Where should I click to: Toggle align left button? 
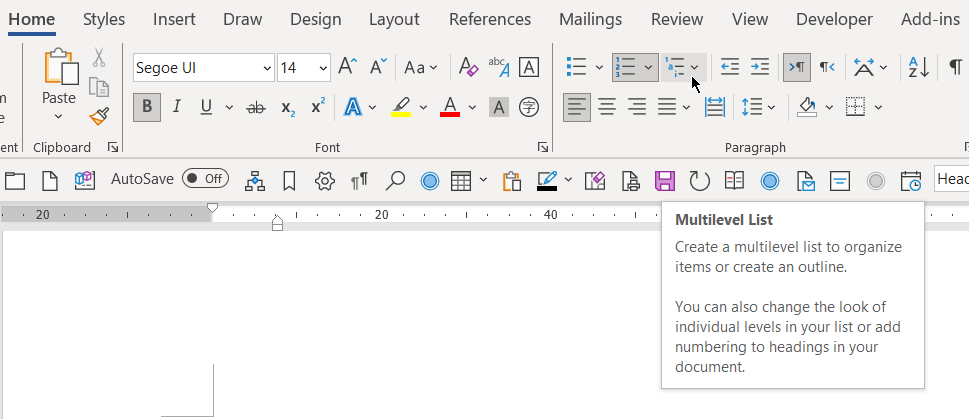577,108
